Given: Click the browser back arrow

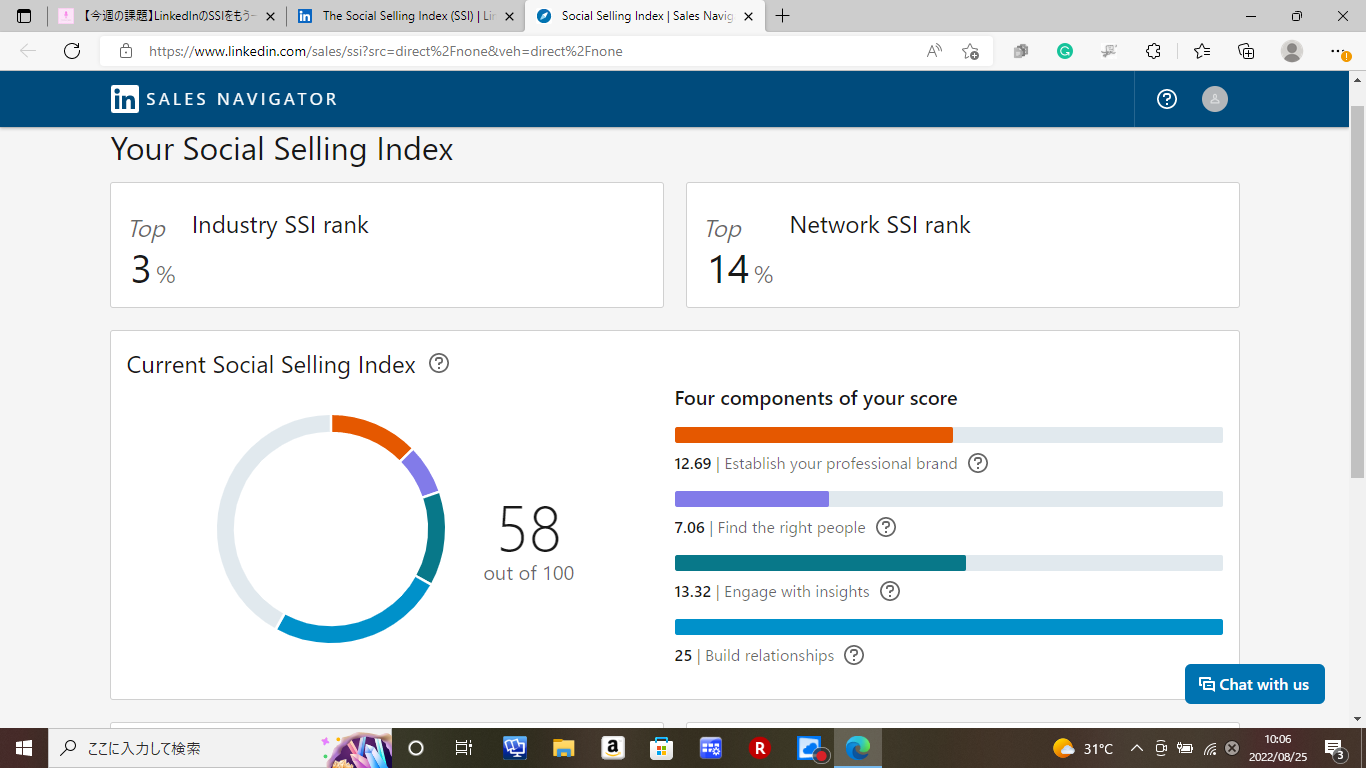Looking at the screenshot, I should tap(28, 51).
